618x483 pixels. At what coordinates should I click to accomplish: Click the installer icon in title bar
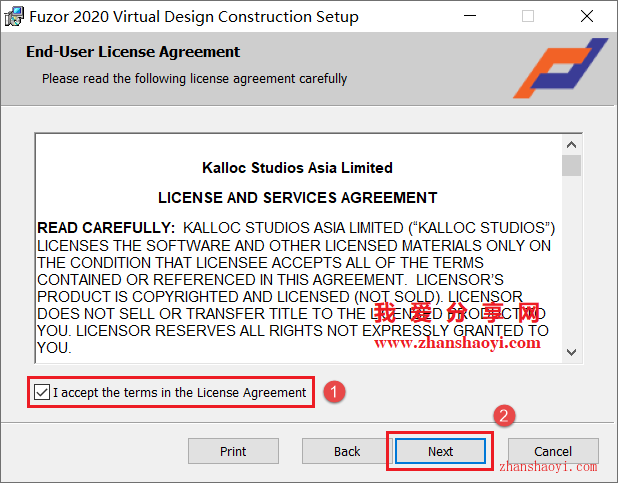click(x=14, y=17)
